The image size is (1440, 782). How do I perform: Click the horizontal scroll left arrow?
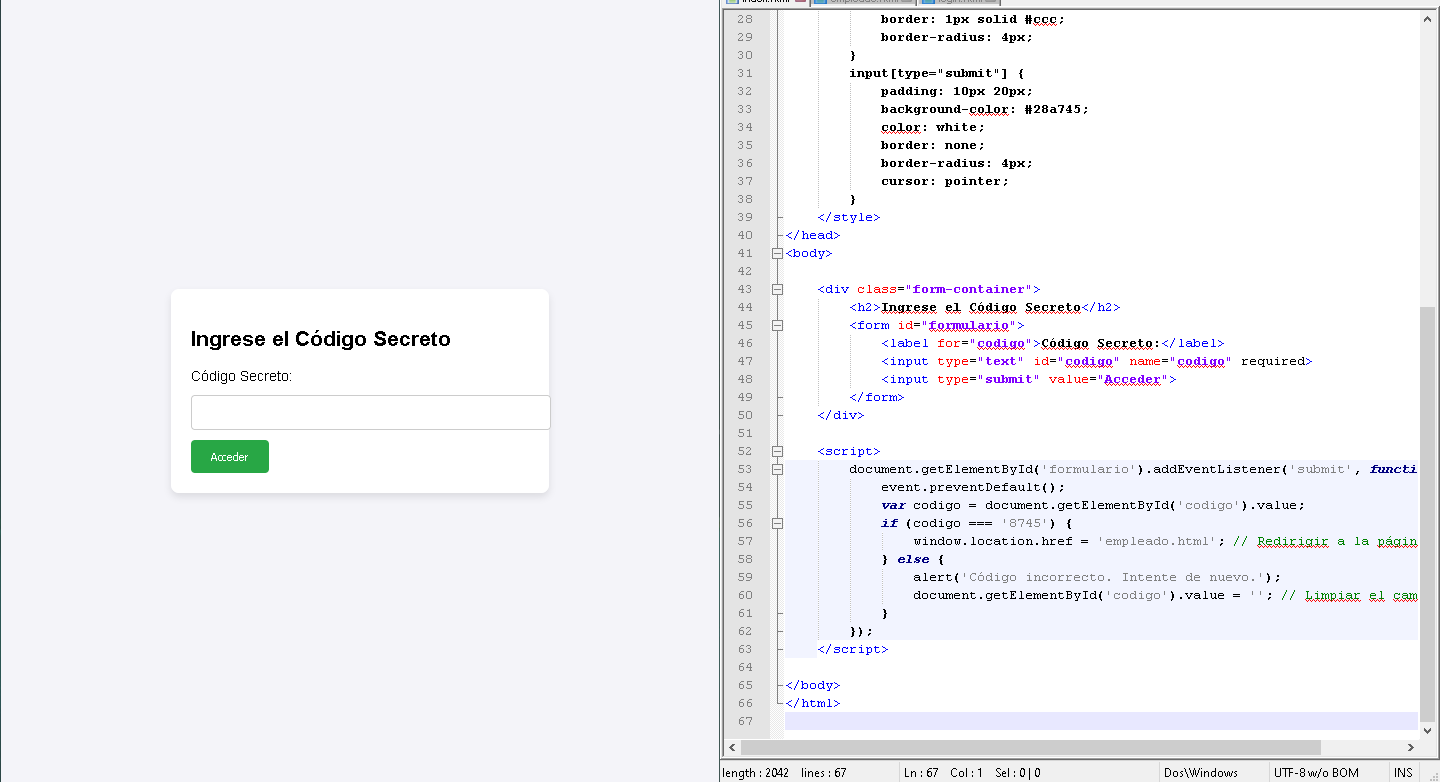[732, 748]
